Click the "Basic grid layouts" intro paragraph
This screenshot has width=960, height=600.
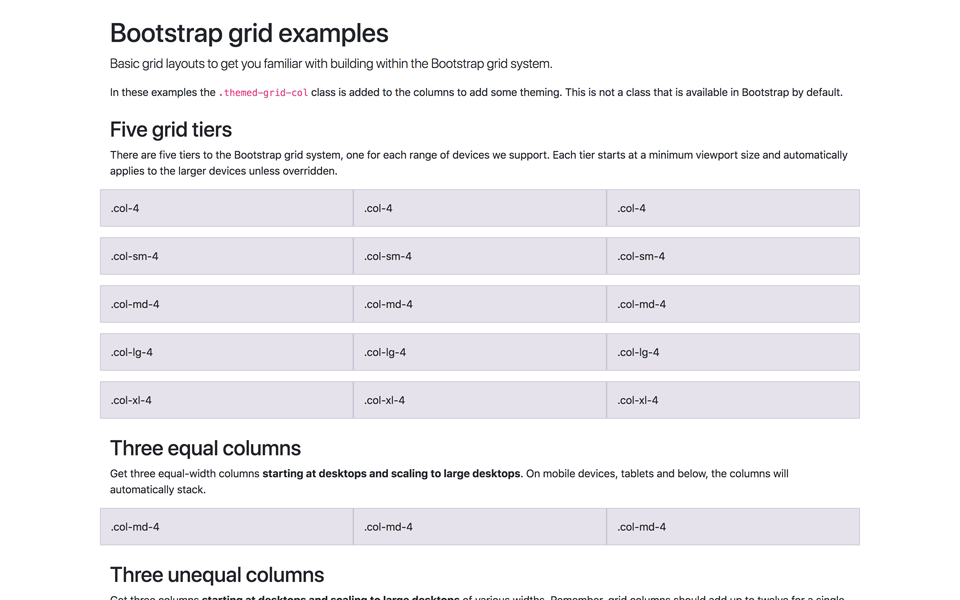pyautogui.click(x=331, y=64)
